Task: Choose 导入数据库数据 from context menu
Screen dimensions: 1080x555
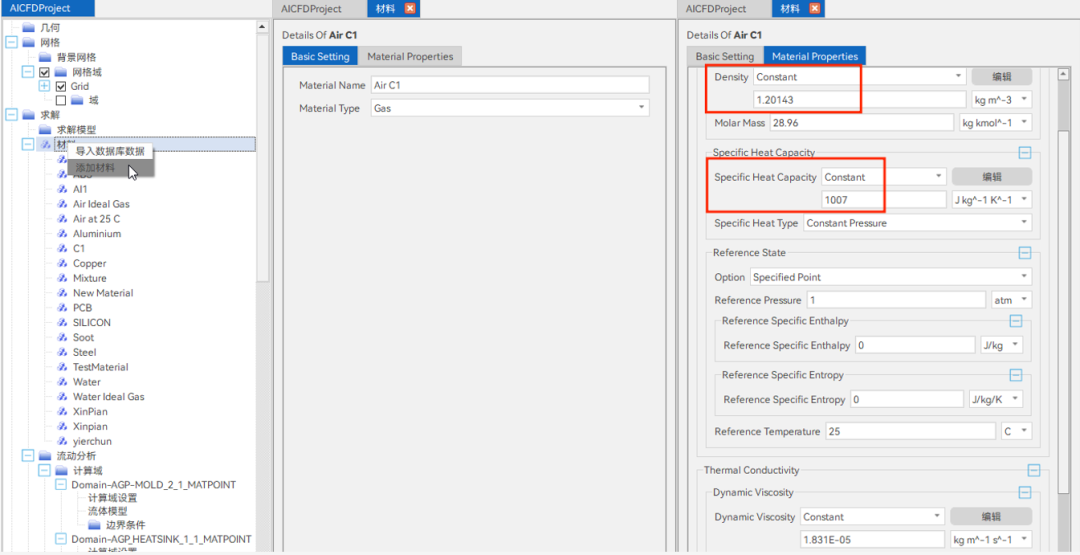Action: coord(110,151)
